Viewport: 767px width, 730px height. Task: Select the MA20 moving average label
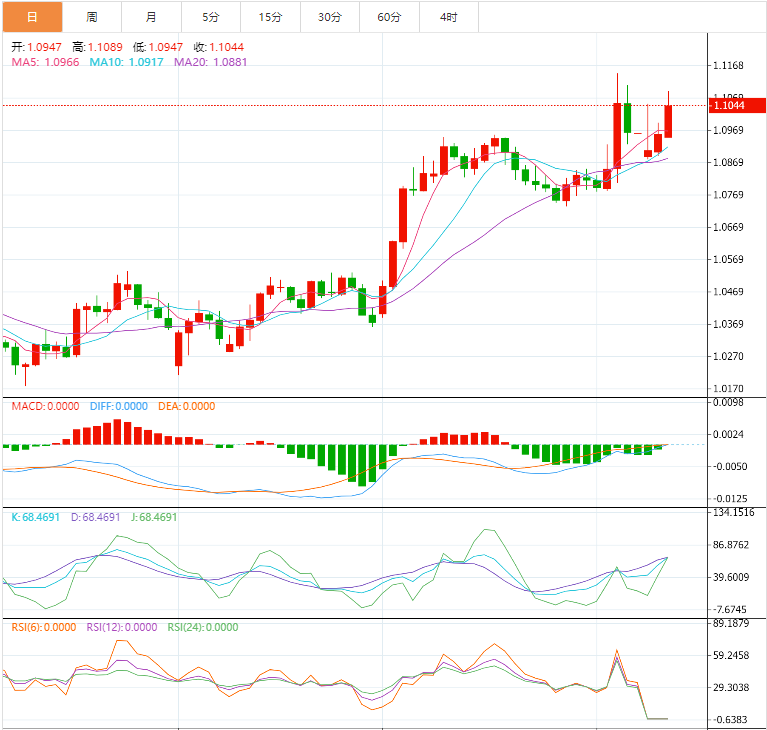pos(211,62)
